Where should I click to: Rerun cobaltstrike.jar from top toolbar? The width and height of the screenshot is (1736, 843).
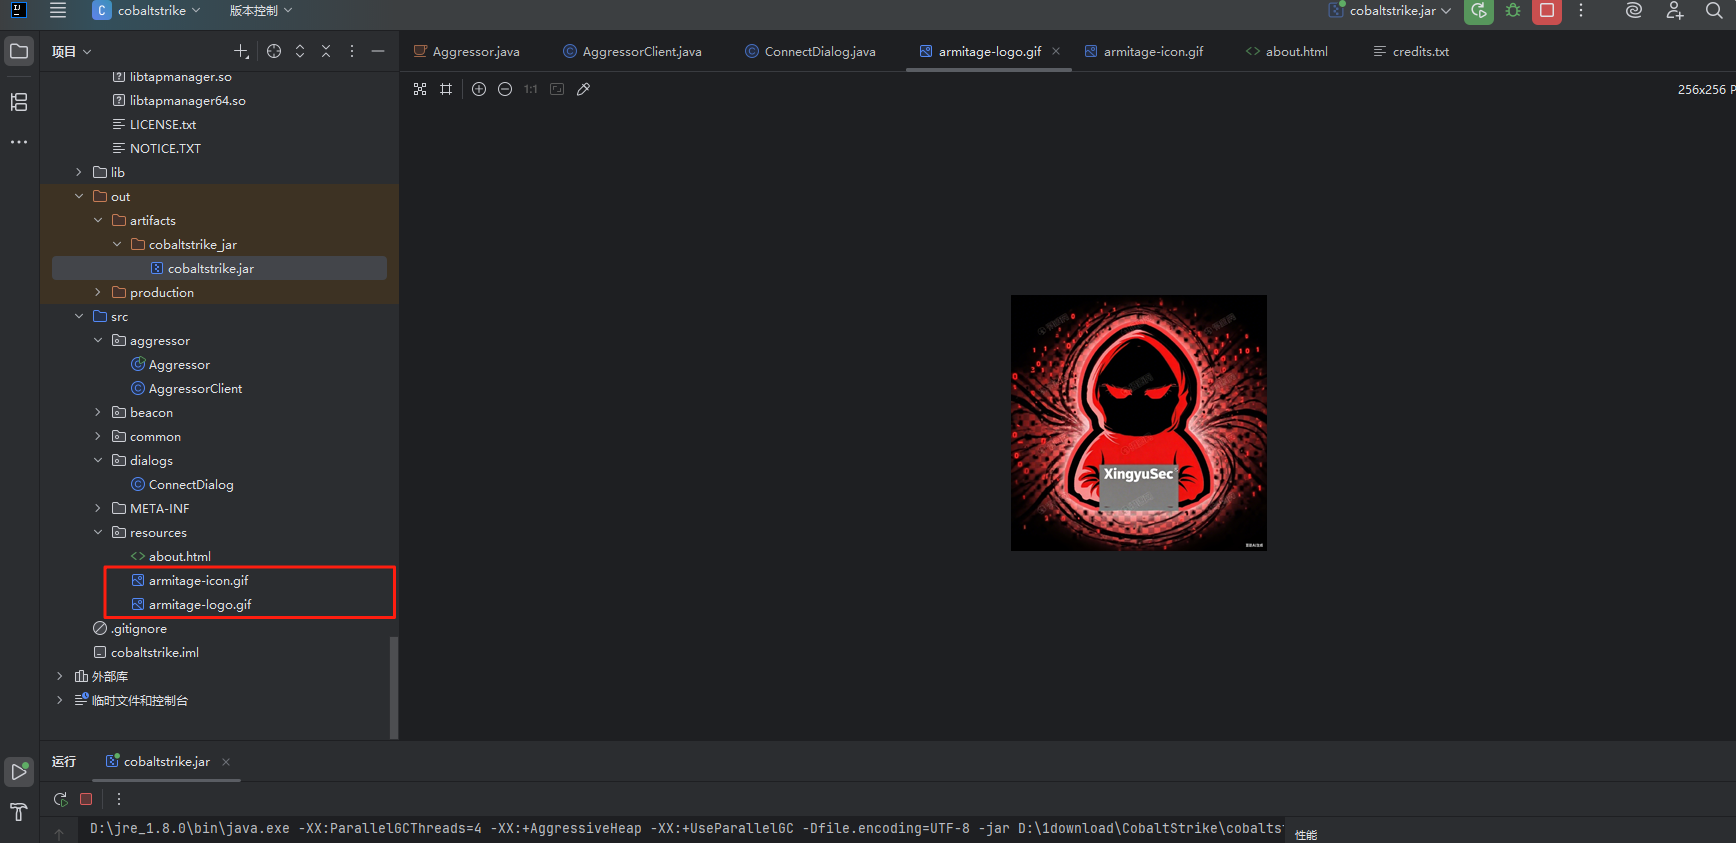1479,11
